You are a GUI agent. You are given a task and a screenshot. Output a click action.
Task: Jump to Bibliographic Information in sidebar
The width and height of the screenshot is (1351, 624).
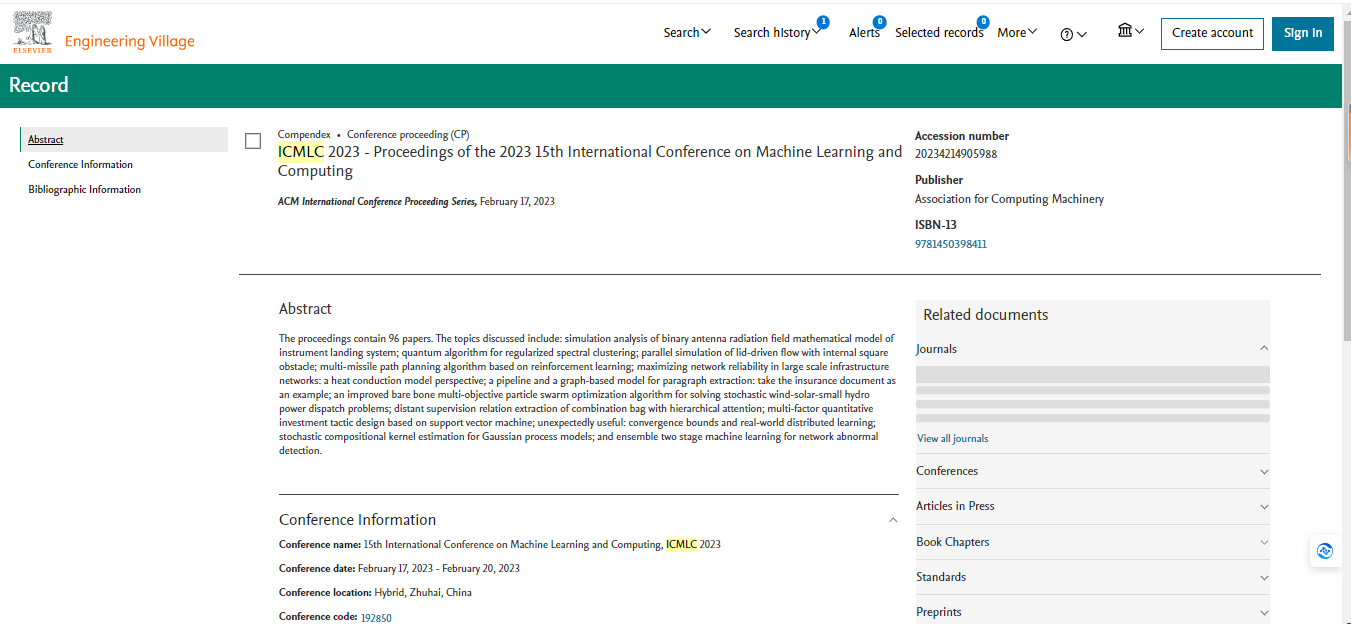[x=84, y=190]
